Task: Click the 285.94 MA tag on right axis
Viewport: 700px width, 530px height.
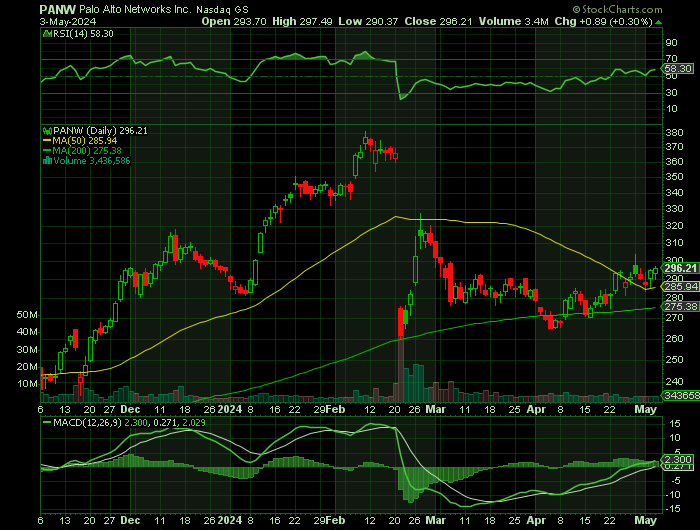Action: [x=681, y=286]
